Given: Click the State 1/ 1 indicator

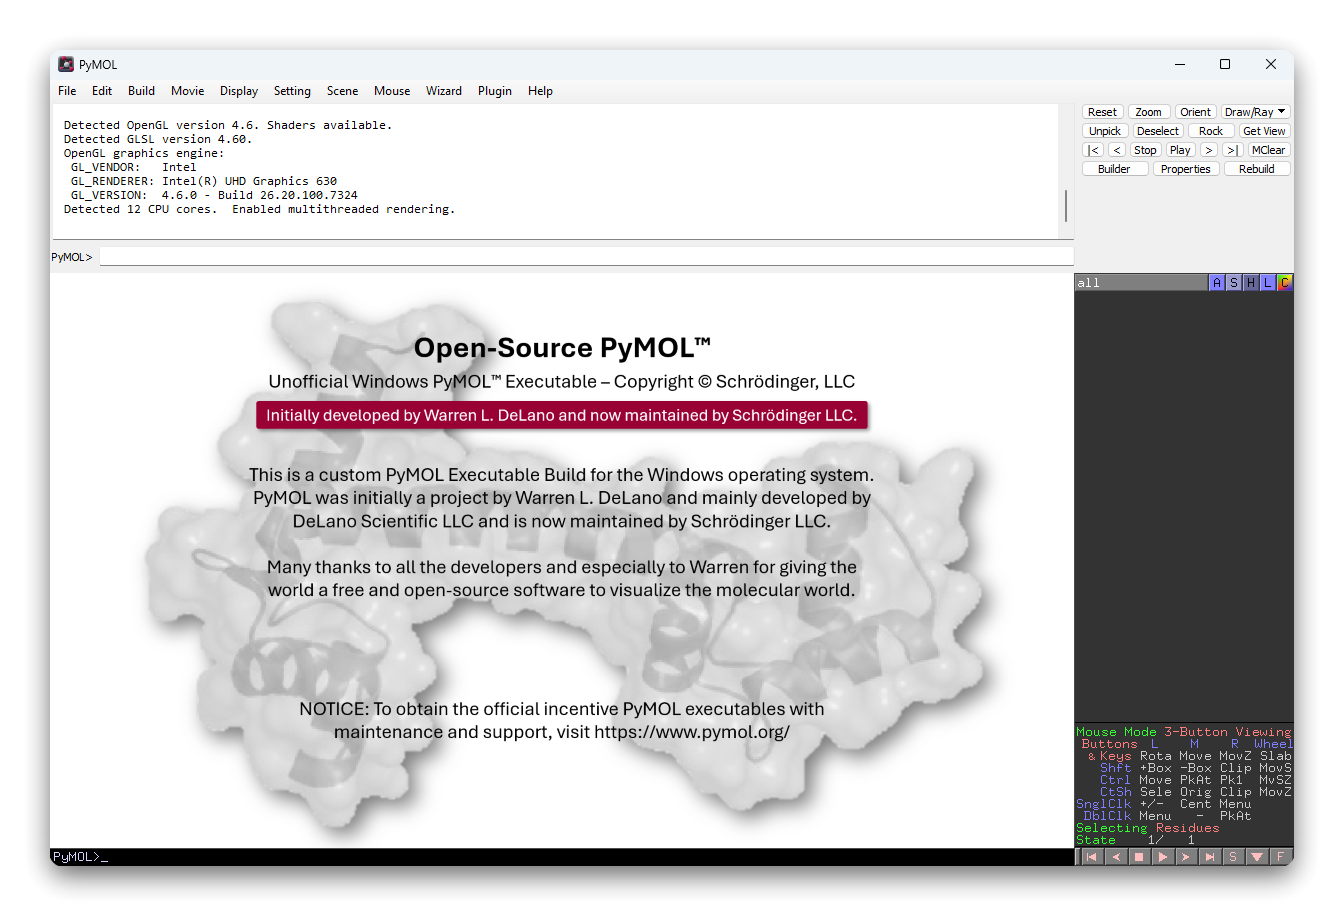Looking at the screenshot, I should coord(1136,840).
